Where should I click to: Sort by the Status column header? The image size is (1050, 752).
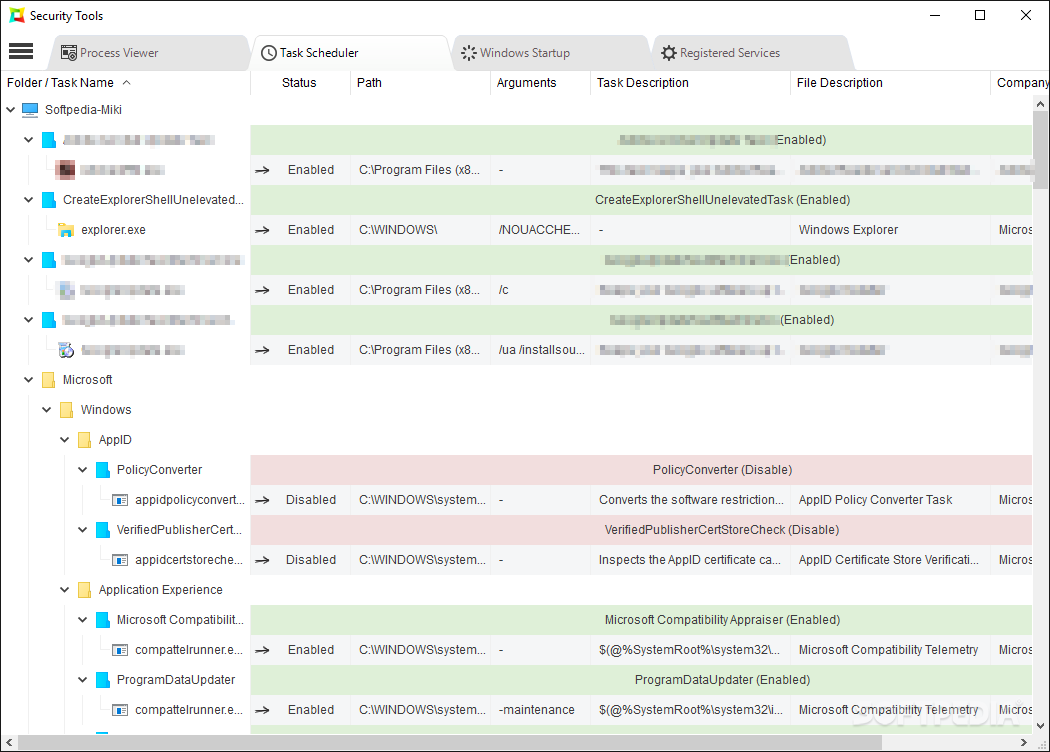click(x=300, y=83)
